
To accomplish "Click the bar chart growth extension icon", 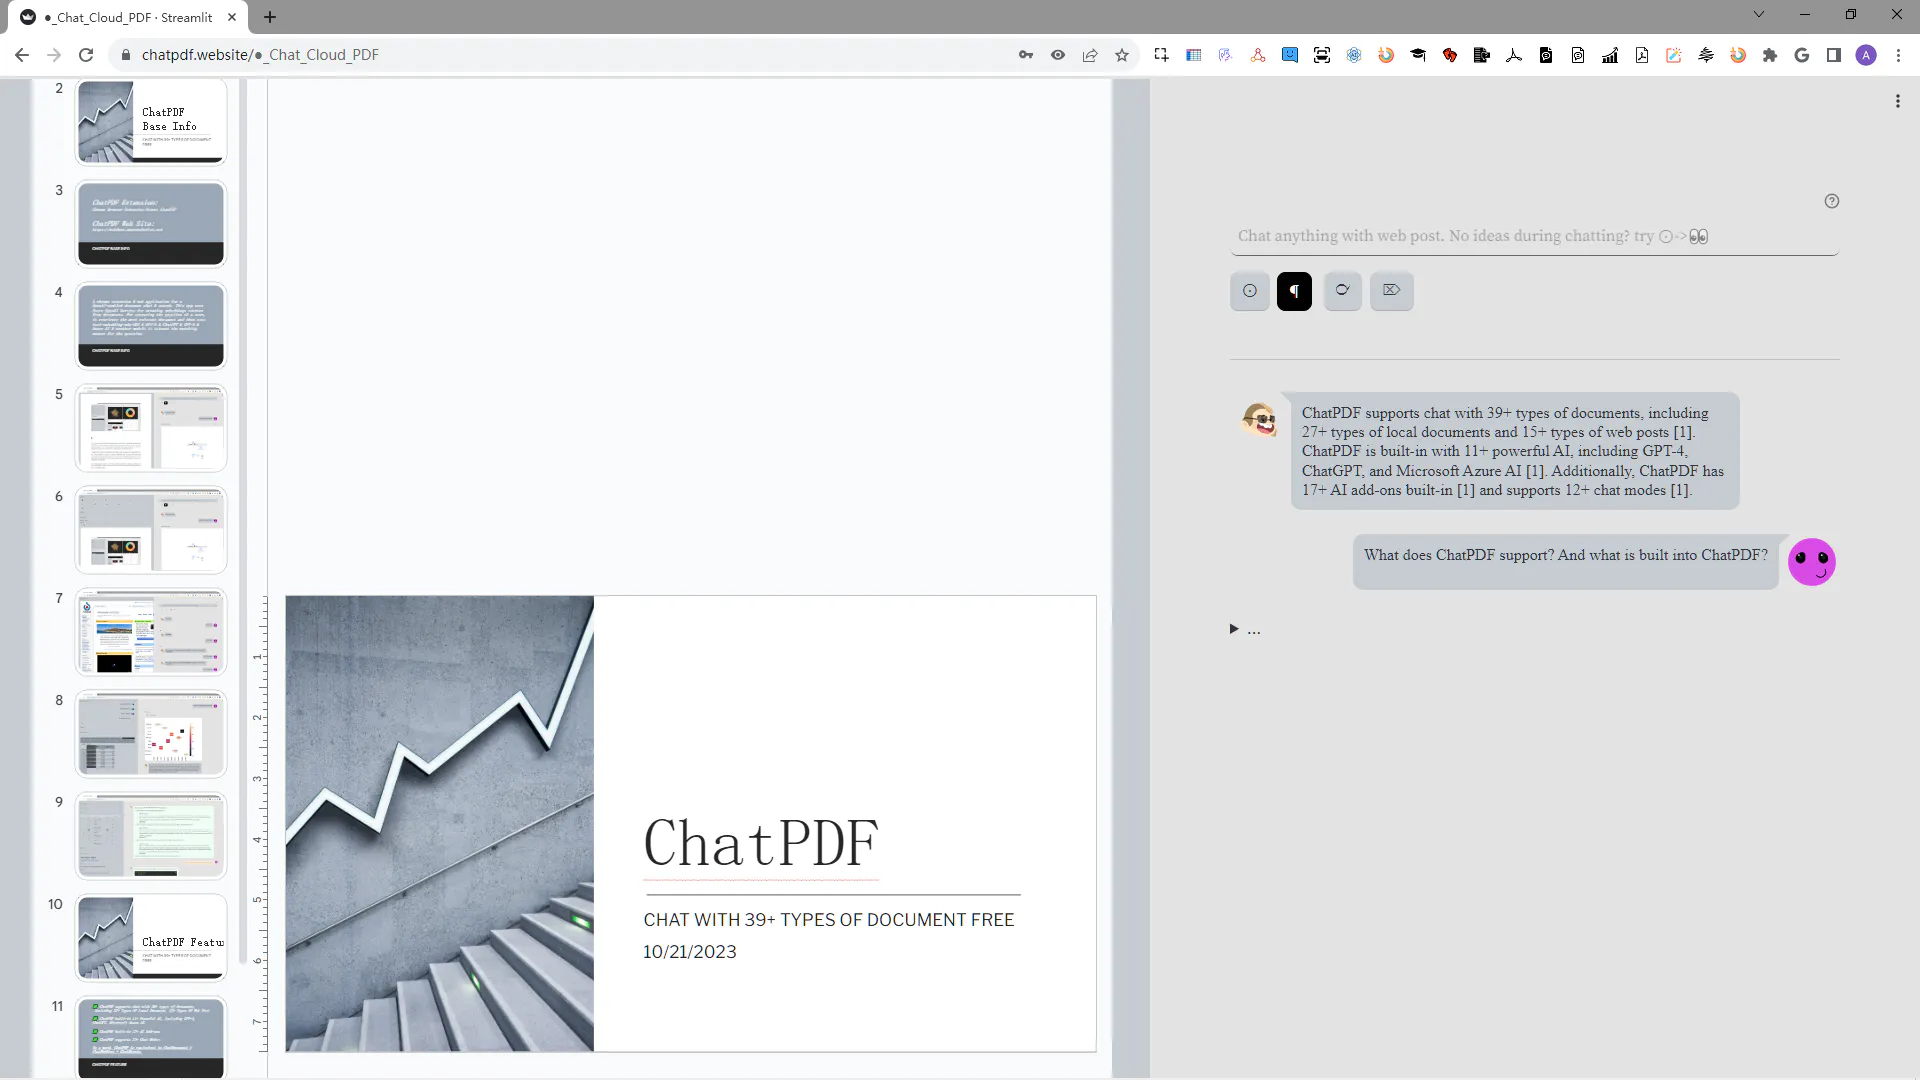I will (x=1610, y=55).
